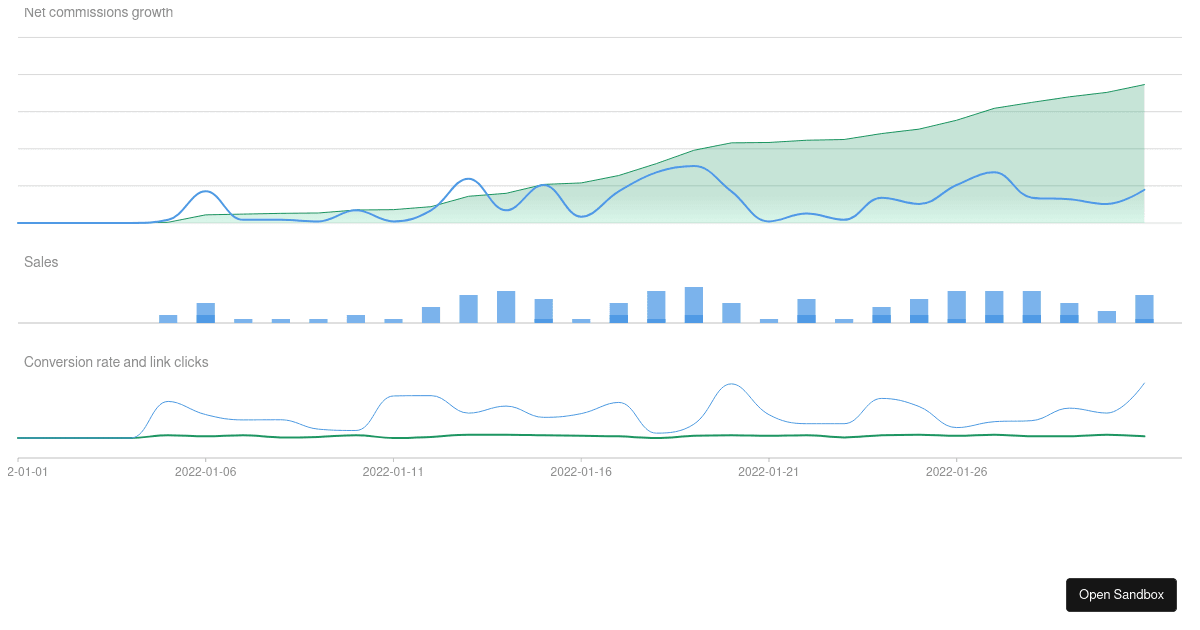Click the peak of the conversion chart line
Viewport: 1200px width, 630px height.
tap(731, 382)
